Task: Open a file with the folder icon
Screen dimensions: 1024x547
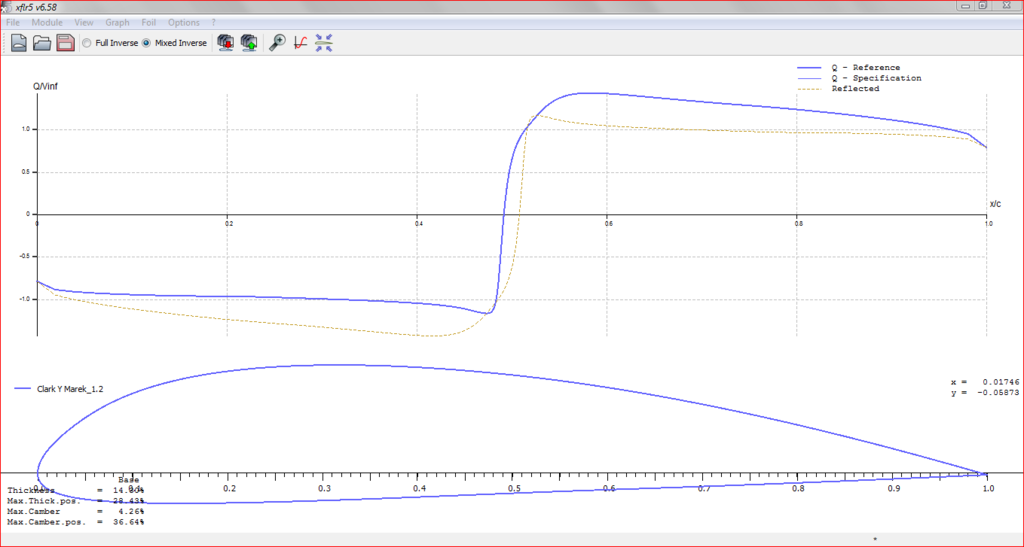Action: tap(42, 43)
